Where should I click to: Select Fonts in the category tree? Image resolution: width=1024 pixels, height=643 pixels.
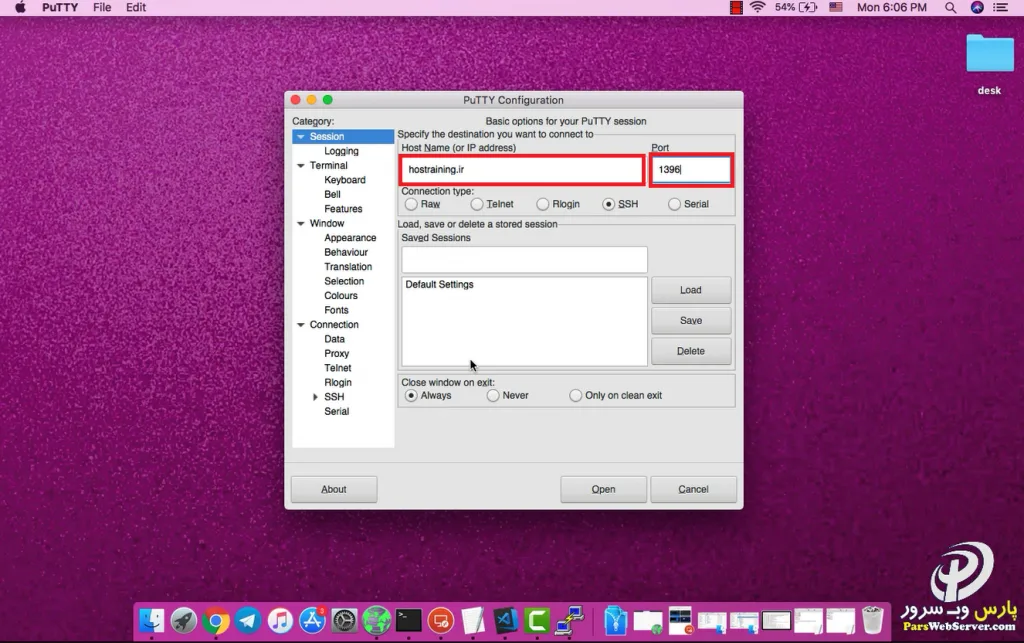tap(336, 310)
